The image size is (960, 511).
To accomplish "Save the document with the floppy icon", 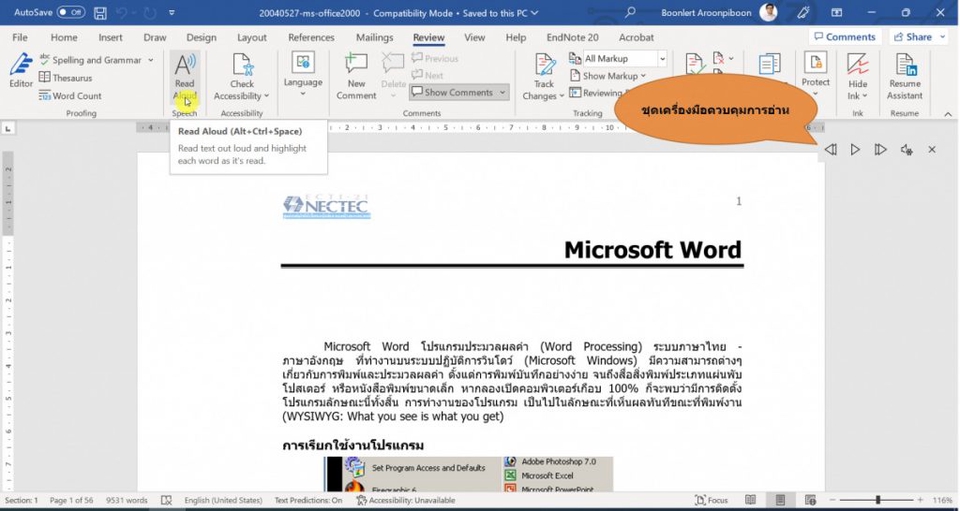I will pyautogui.click(x=100, y=13).
